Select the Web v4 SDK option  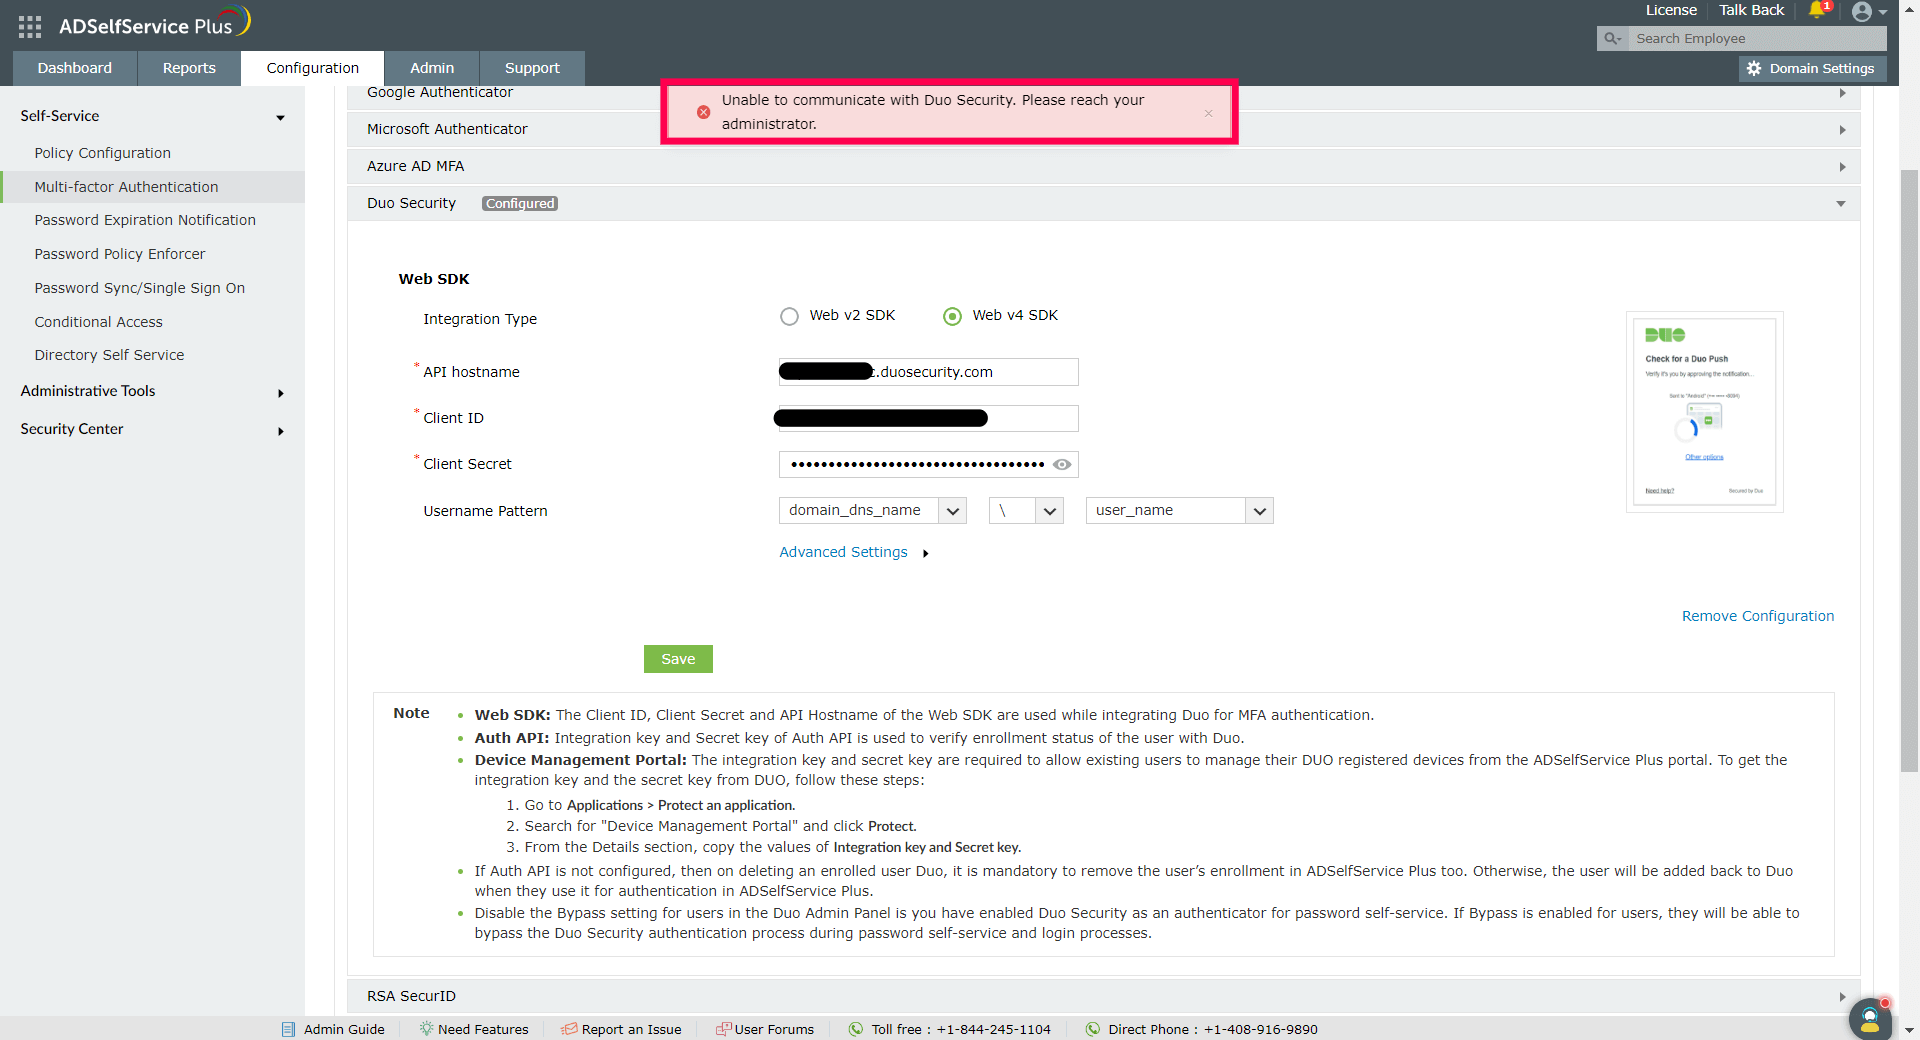tap(951, 316)
